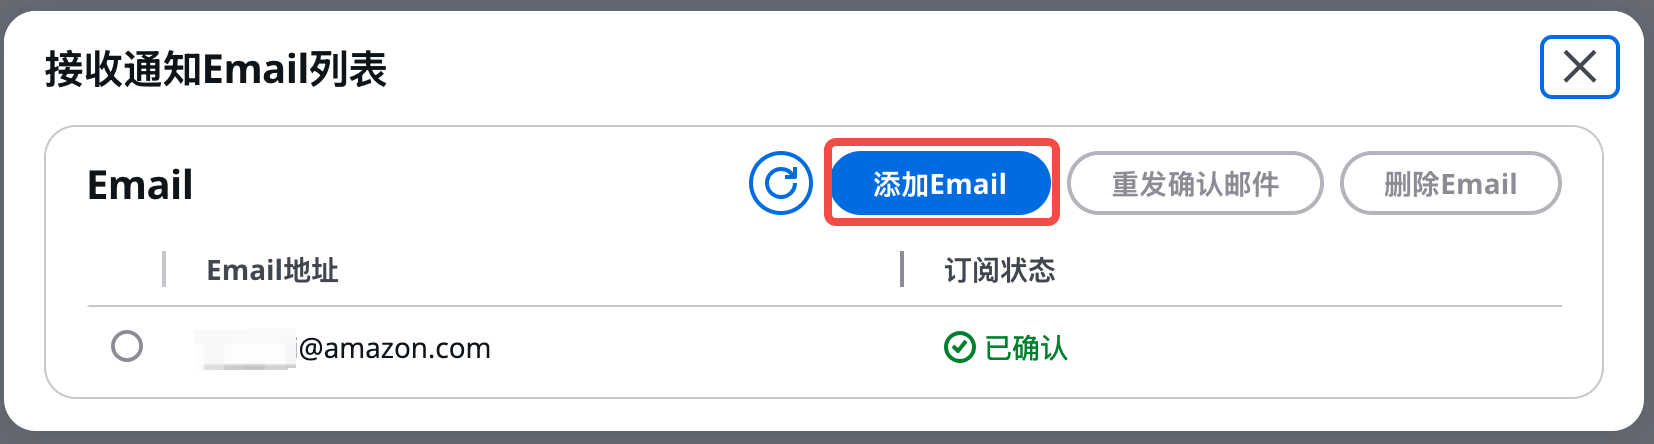This screenshot has height=444, width=1654.
Task: Click the green checkmark status icon
Action: (x=960, y=347)
